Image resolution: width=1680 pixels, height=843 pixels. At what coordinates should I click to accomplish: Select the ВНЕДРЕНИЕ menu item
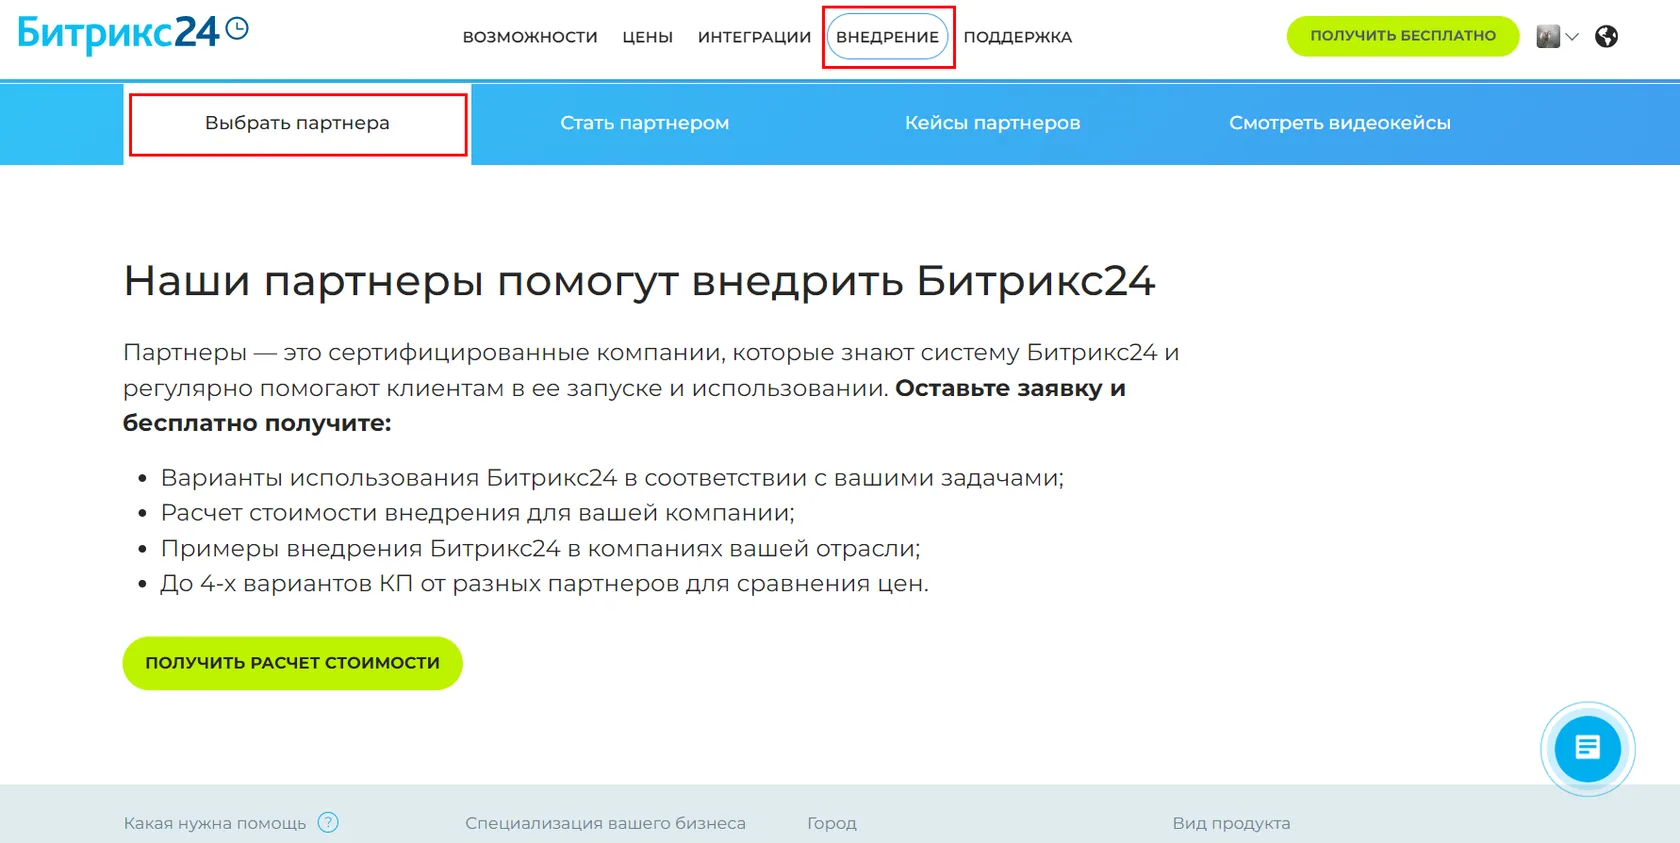tap(887, 37)
